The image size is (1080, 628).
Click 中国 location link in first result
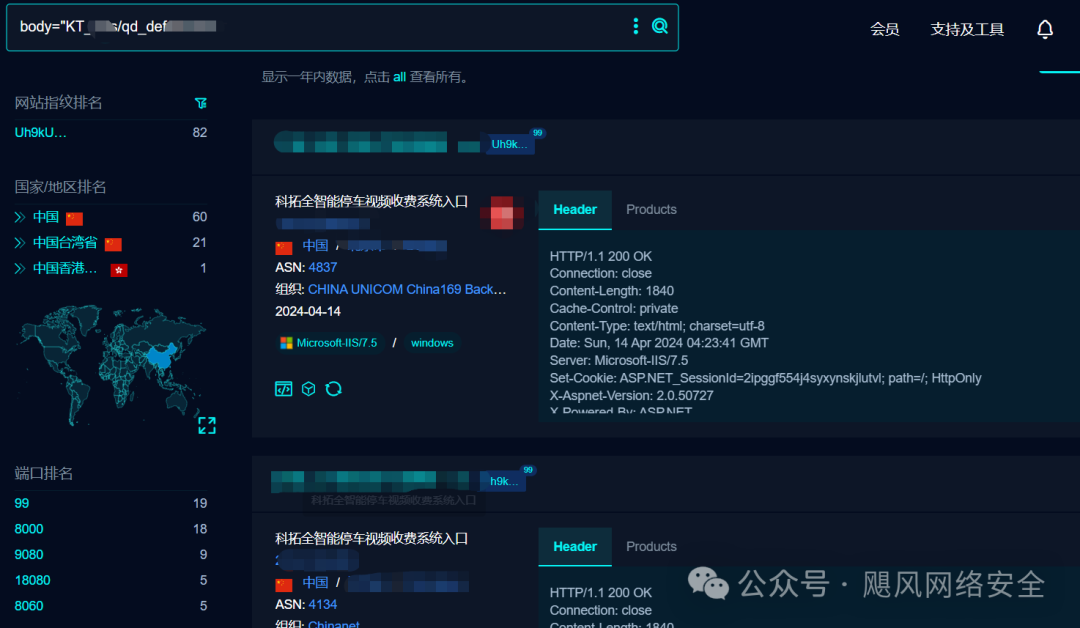tap(315, 245)
